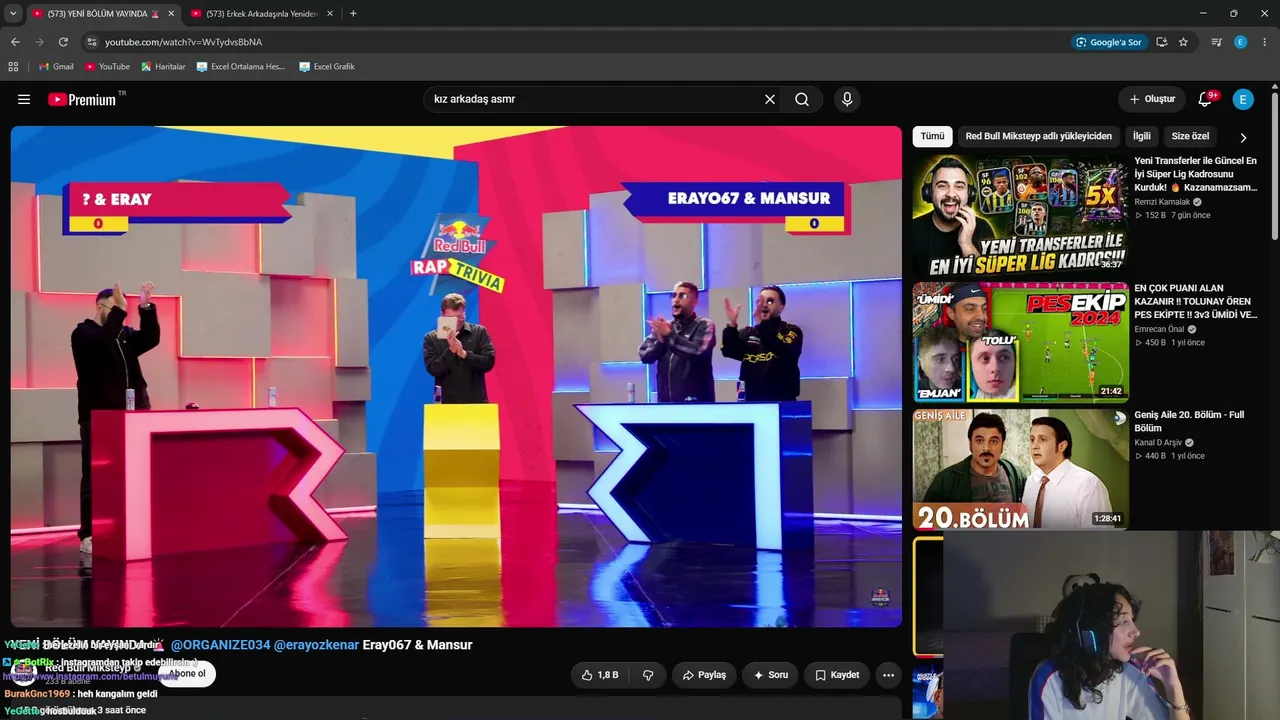
Task: Open the Haritalar bookmark
Action: [163, 67]
